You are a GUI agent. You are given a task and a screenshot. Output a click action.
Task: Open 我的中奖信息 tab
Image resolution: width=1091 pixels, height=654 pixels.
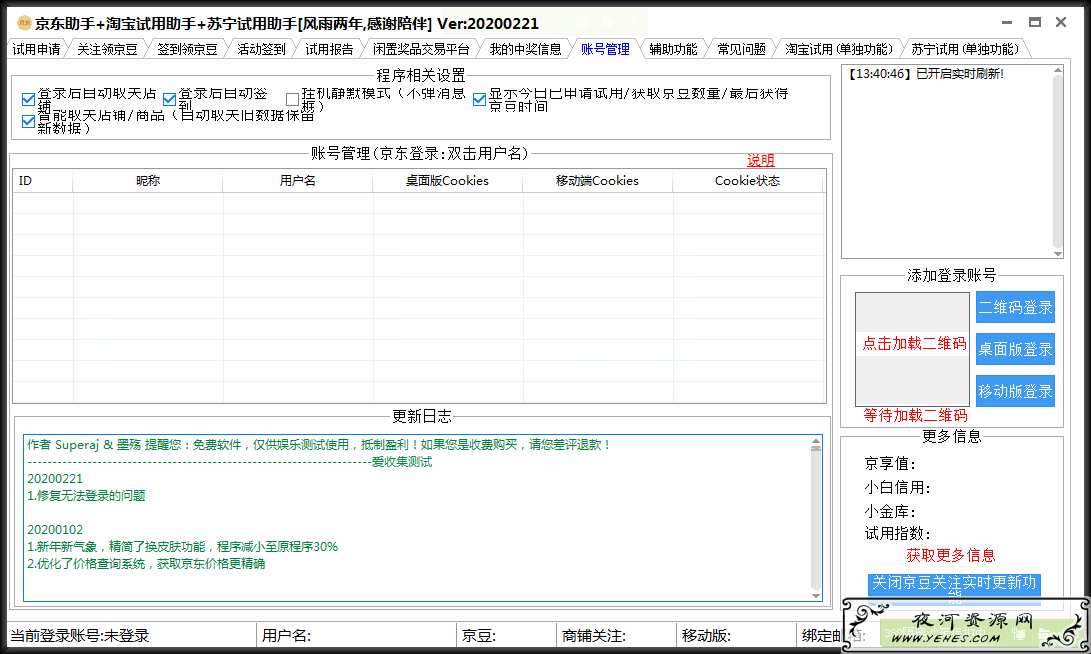tap(525, 49)
